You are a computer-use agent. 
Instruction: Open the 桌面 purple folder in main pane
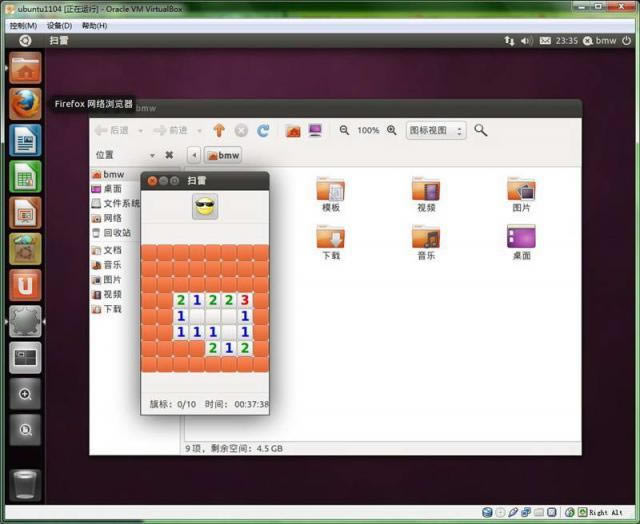click(x=521, y=242)
